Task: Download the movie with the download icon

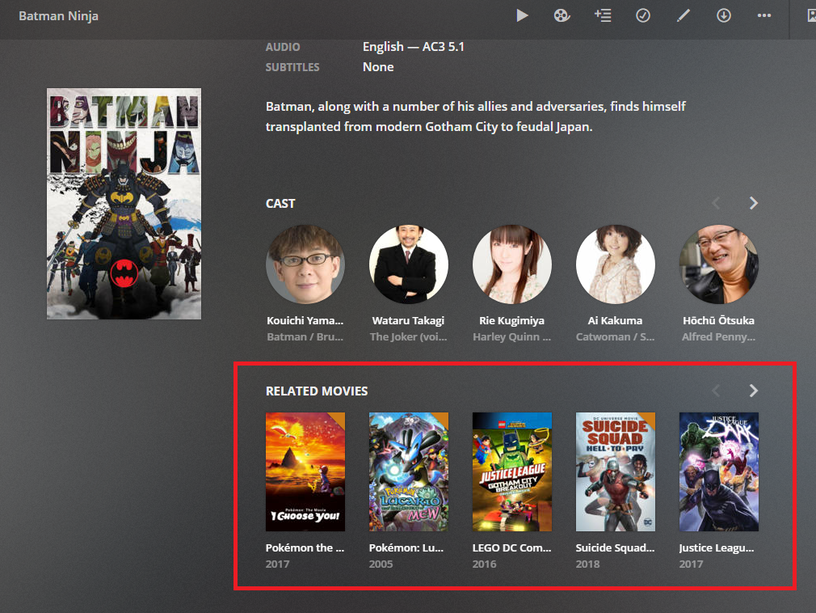Action: click(724, 16)
